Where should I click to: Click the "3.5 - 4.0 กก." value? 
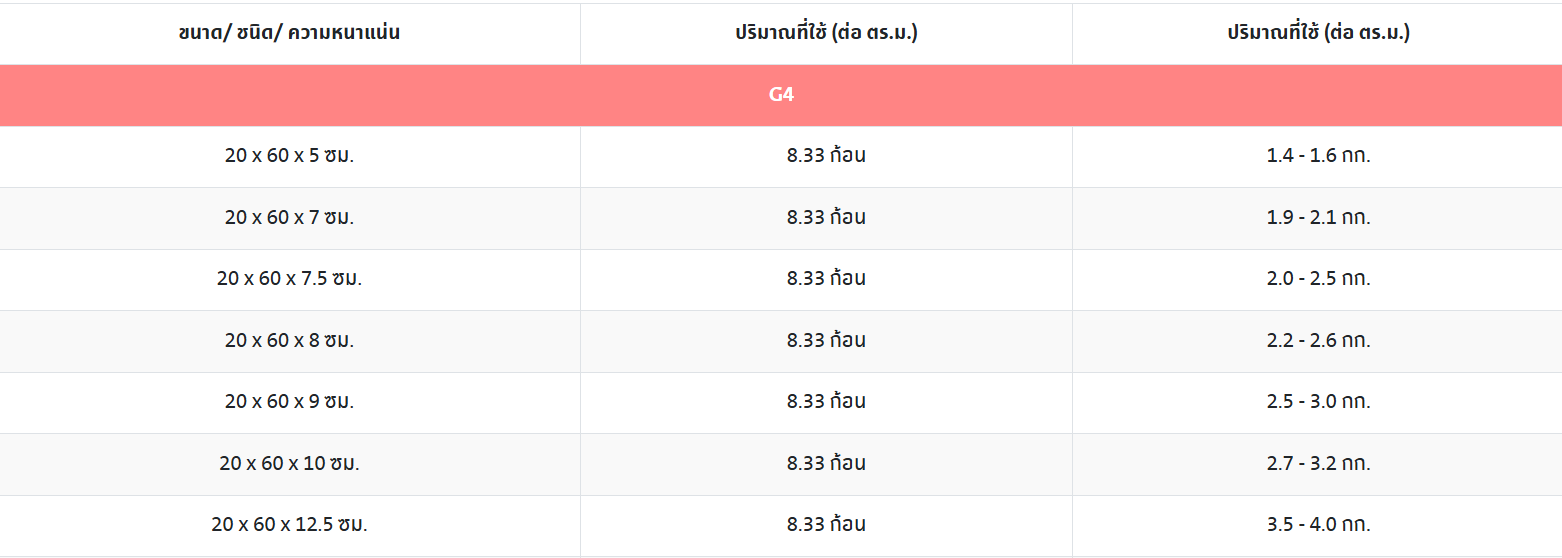coord(1318,524)
